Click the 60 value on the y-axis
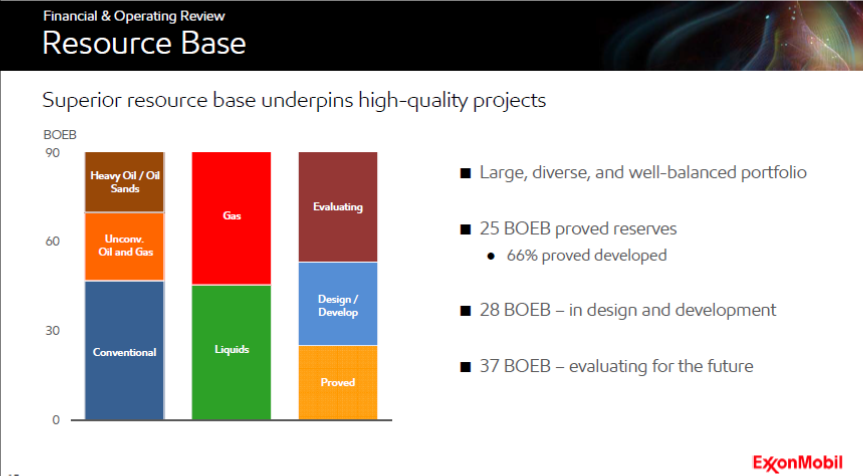Image resolution: width=863 pixels, height=476 pixels. (x=52, y=241)
